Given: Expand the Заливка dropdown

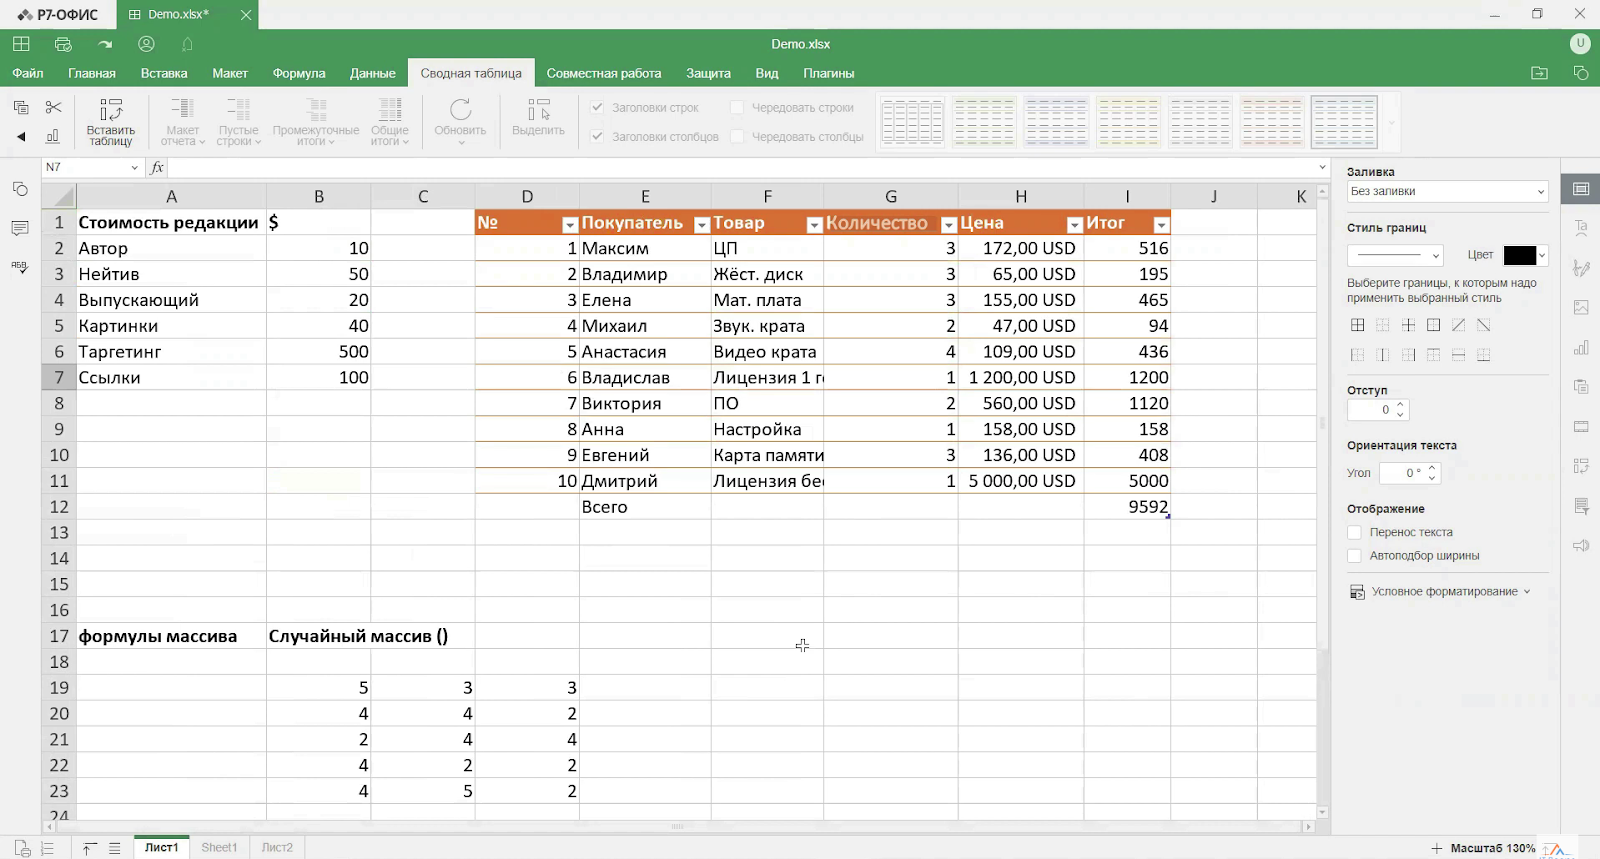Looking at the screenshot, I should tap(1447, 192).
